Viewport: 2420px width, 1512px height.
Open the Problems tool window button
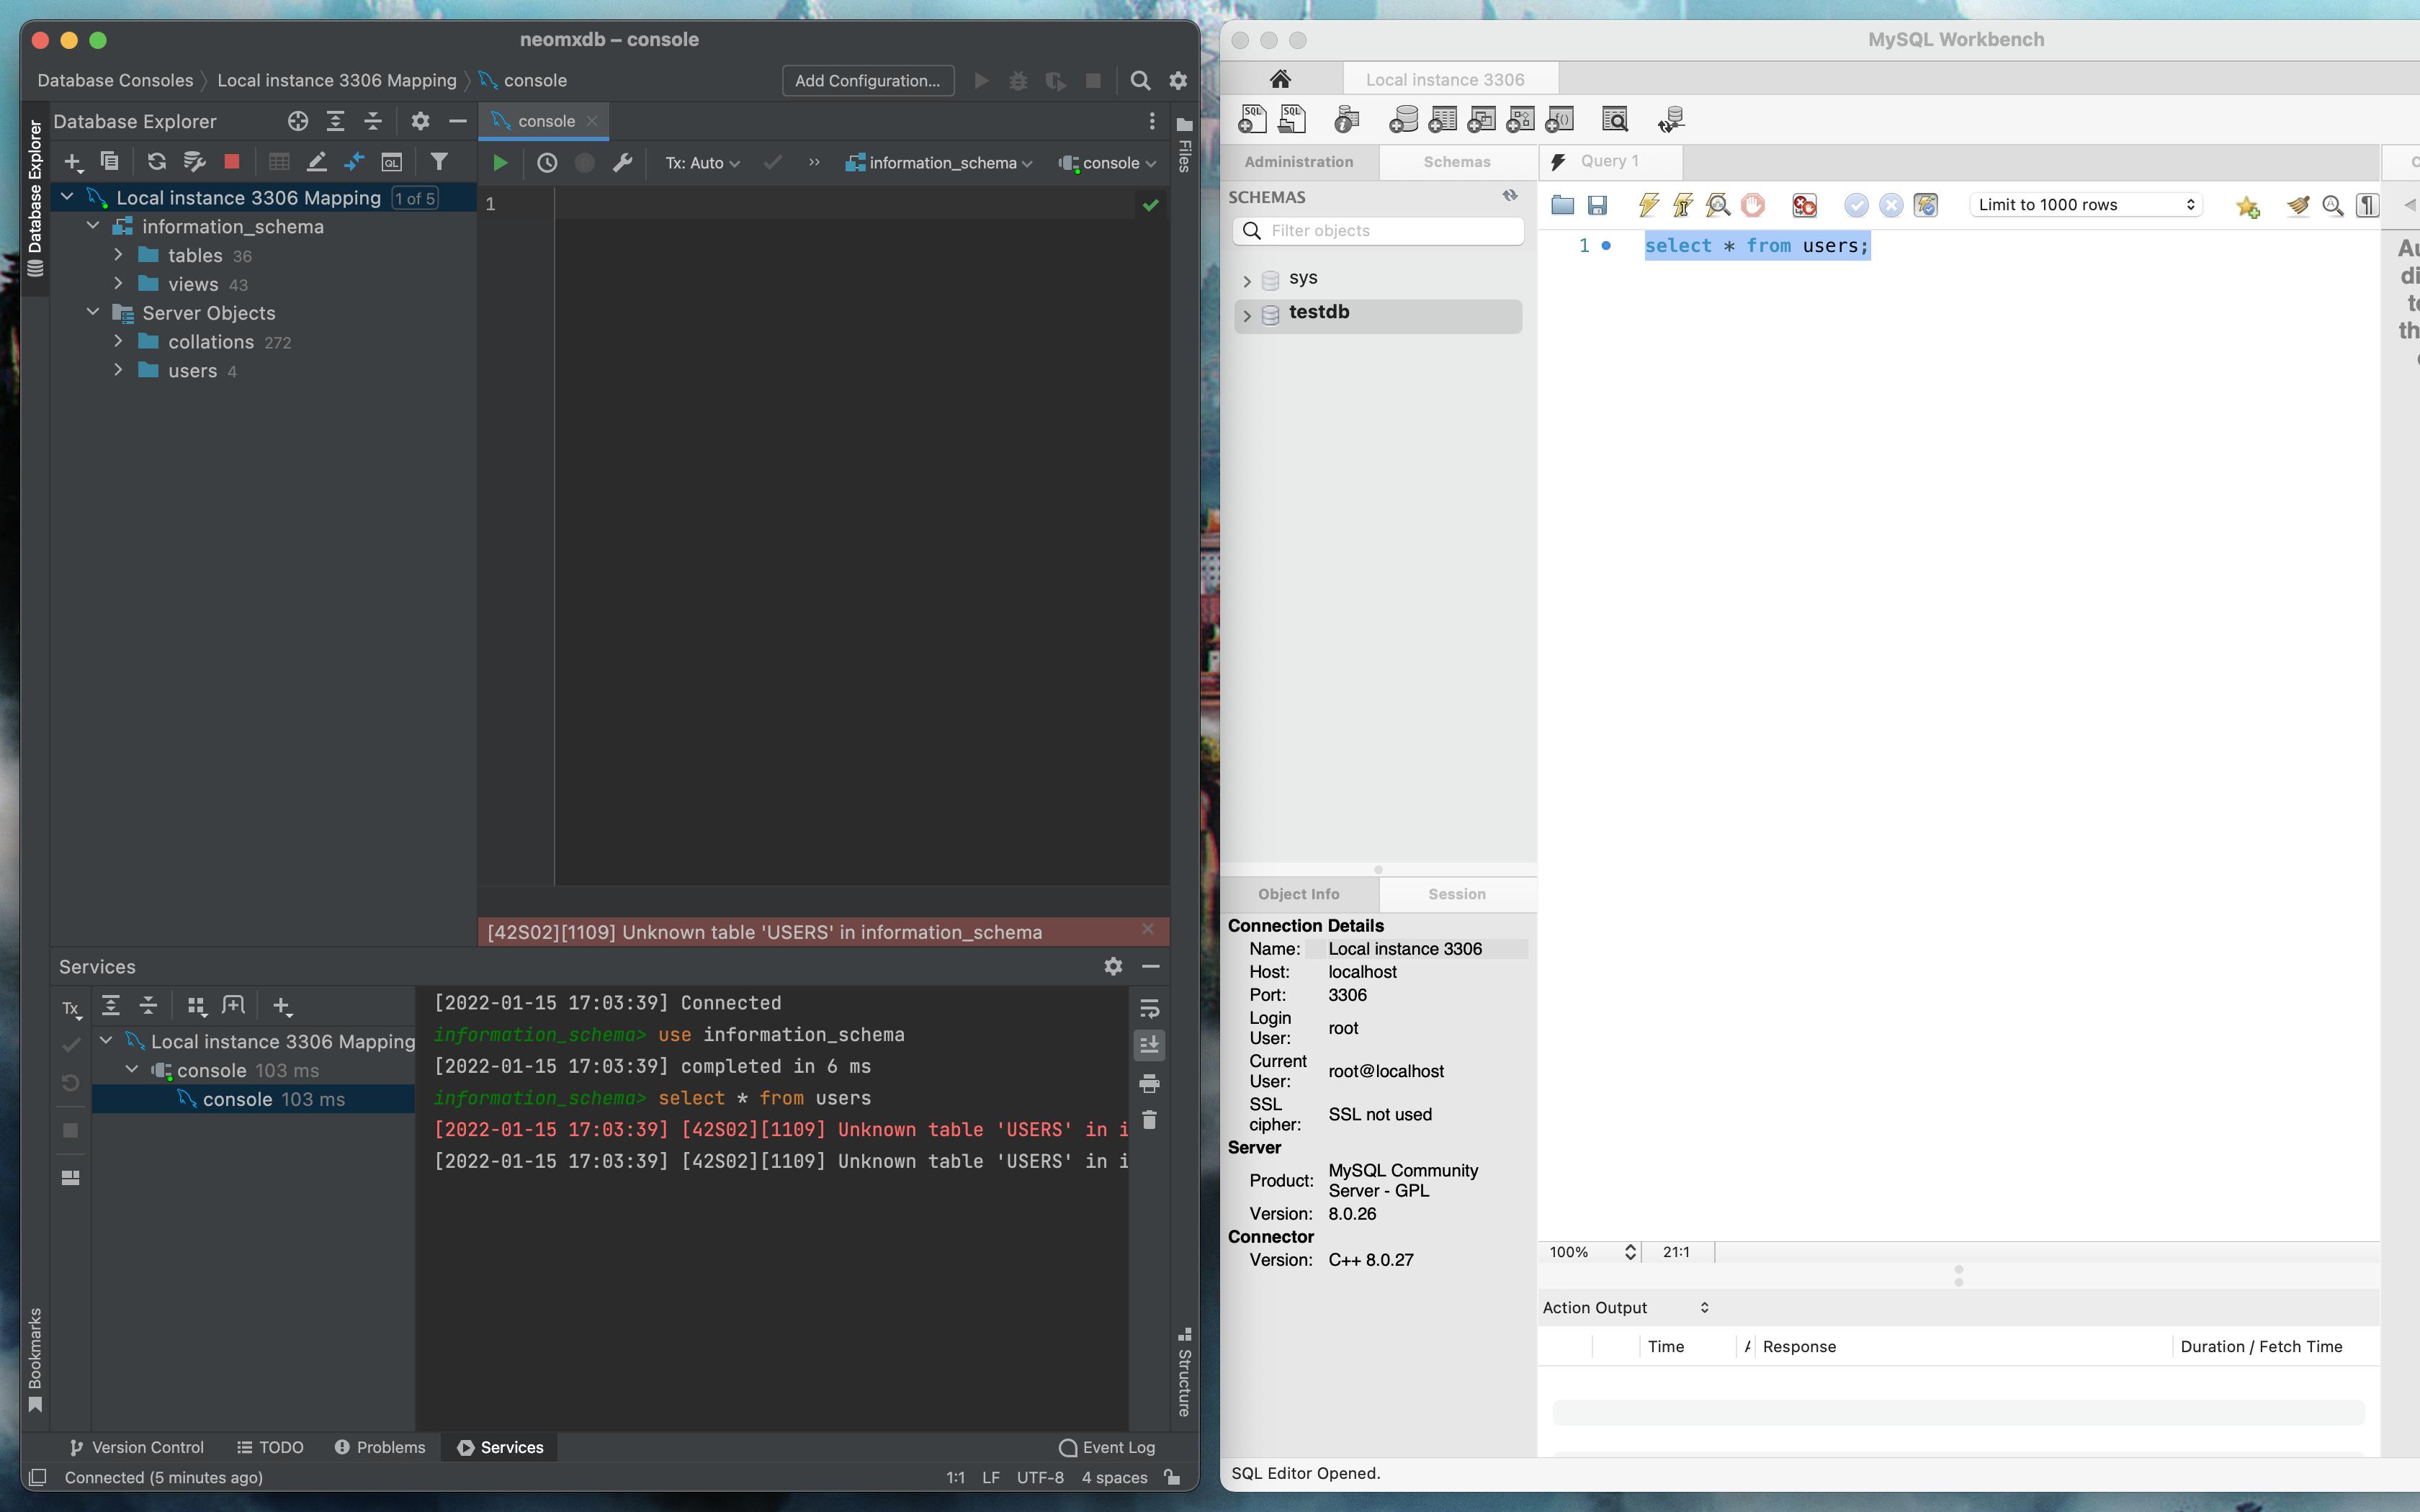380,1447
